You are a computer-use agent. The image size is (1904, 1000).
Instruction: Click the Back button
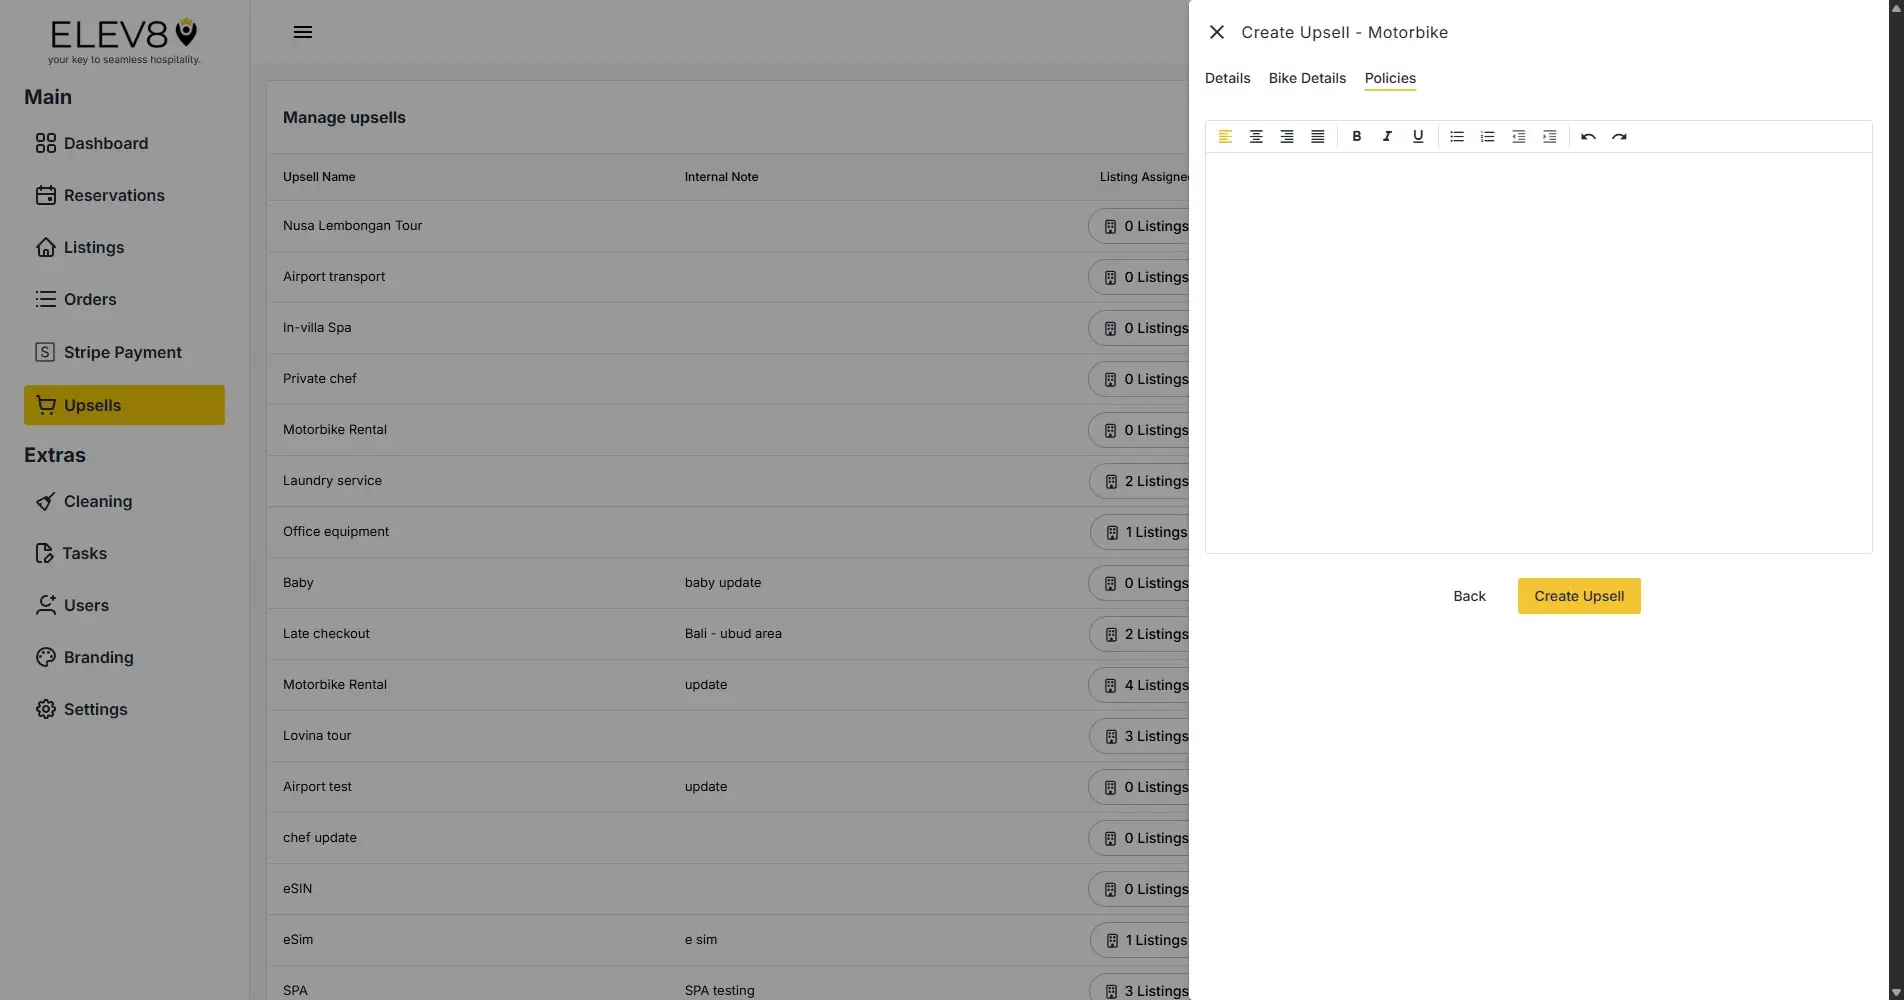(1468, 596)
